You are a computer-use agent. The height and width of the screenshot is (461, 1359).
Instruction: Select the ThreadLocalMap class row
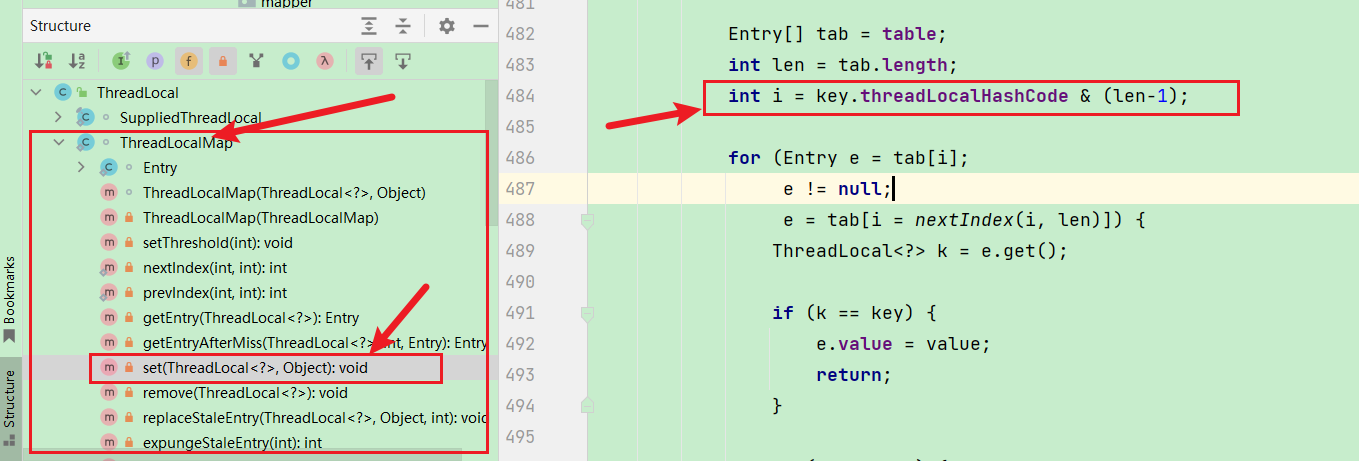coord(176,143)
